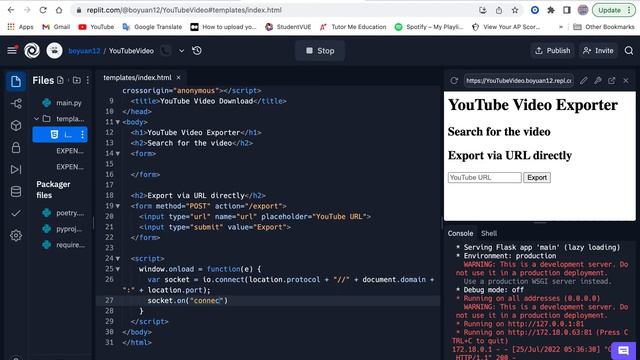Fold the body tag at line 11
Screen dimensions: 640x360
(118, 122)
